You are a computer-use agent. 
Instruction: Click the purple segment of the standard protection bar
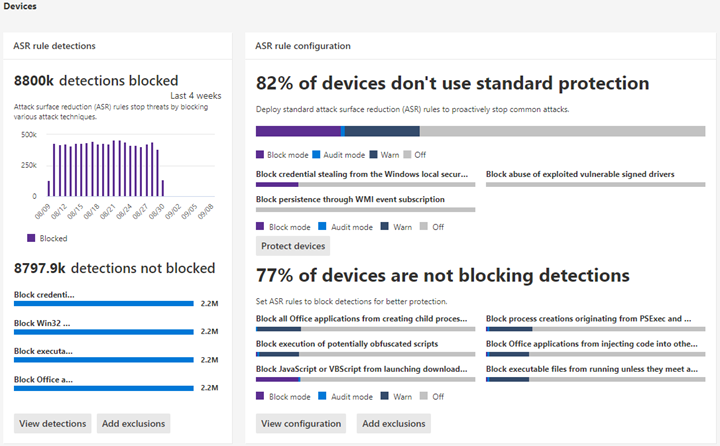click(298, 131)
